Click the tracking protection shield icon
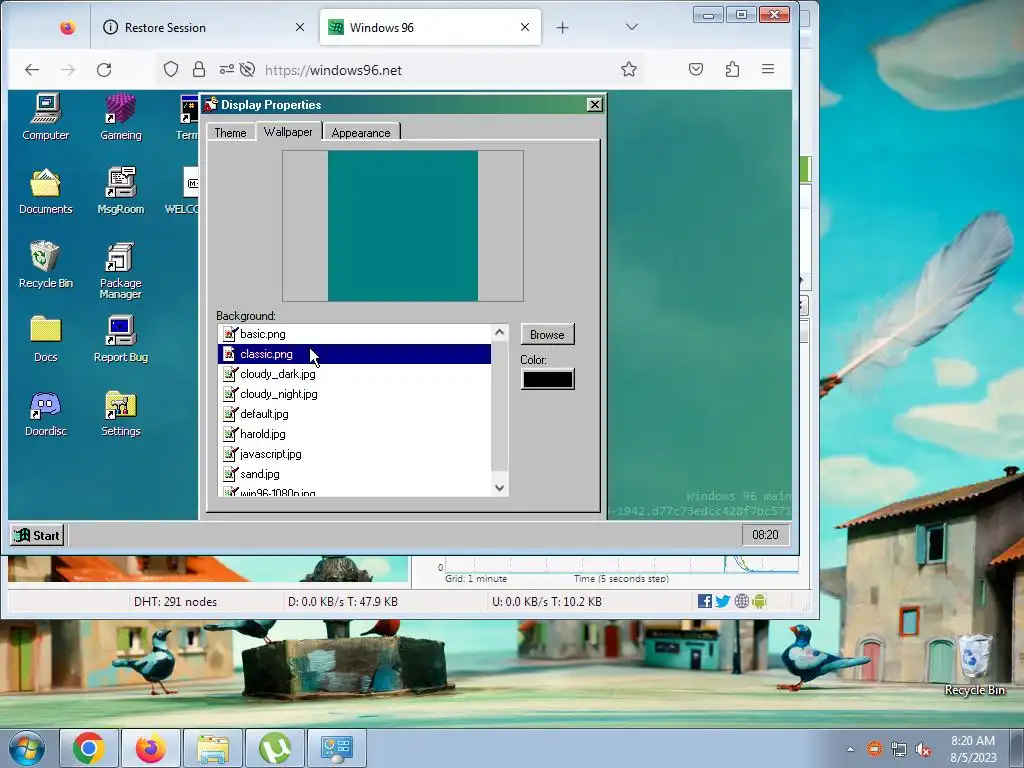The height and width of the screenshot is (768, 1024). coord(170,70)
